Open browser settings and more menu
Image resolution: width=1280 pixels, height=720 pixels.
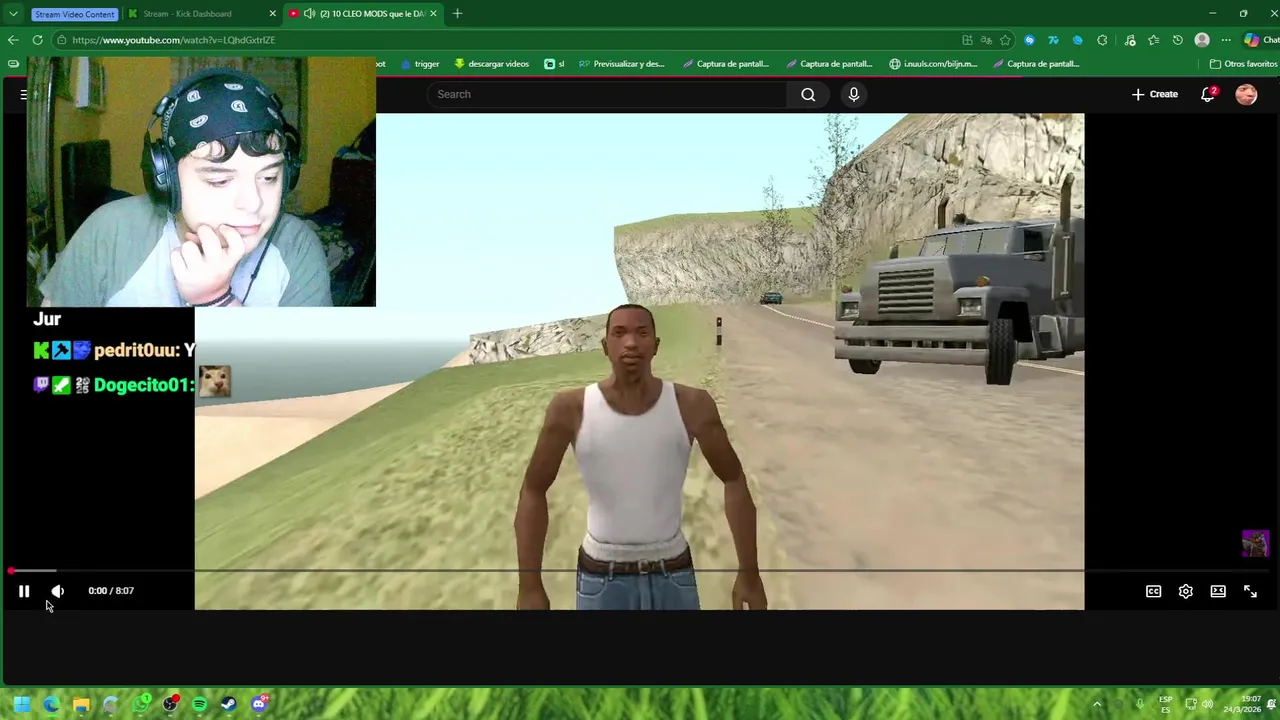[1226, 40]
